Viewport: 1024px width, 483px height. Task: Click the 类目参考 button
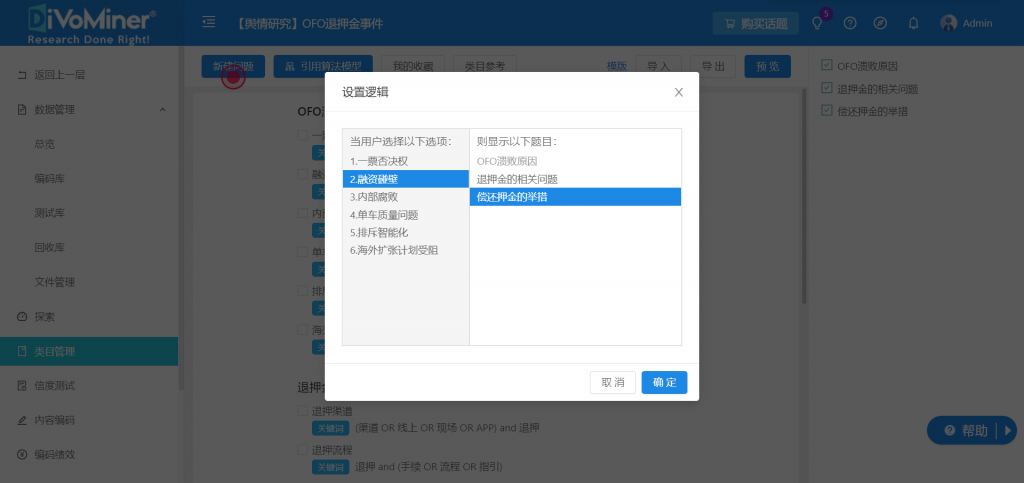[x=485, y=67]
